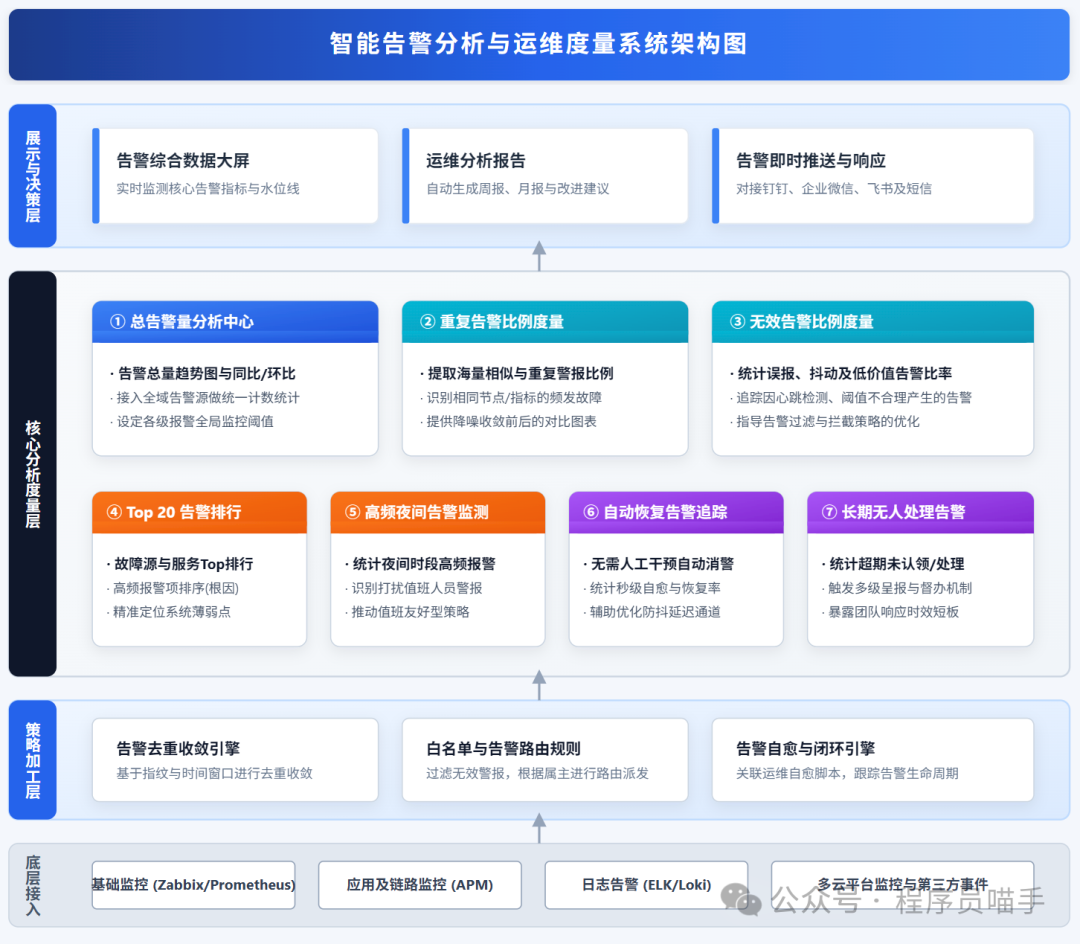This screenshot has width=1080, height=944.
Task: Click text 提取海量相似与重复警报比例
Action: pos(520,373)
